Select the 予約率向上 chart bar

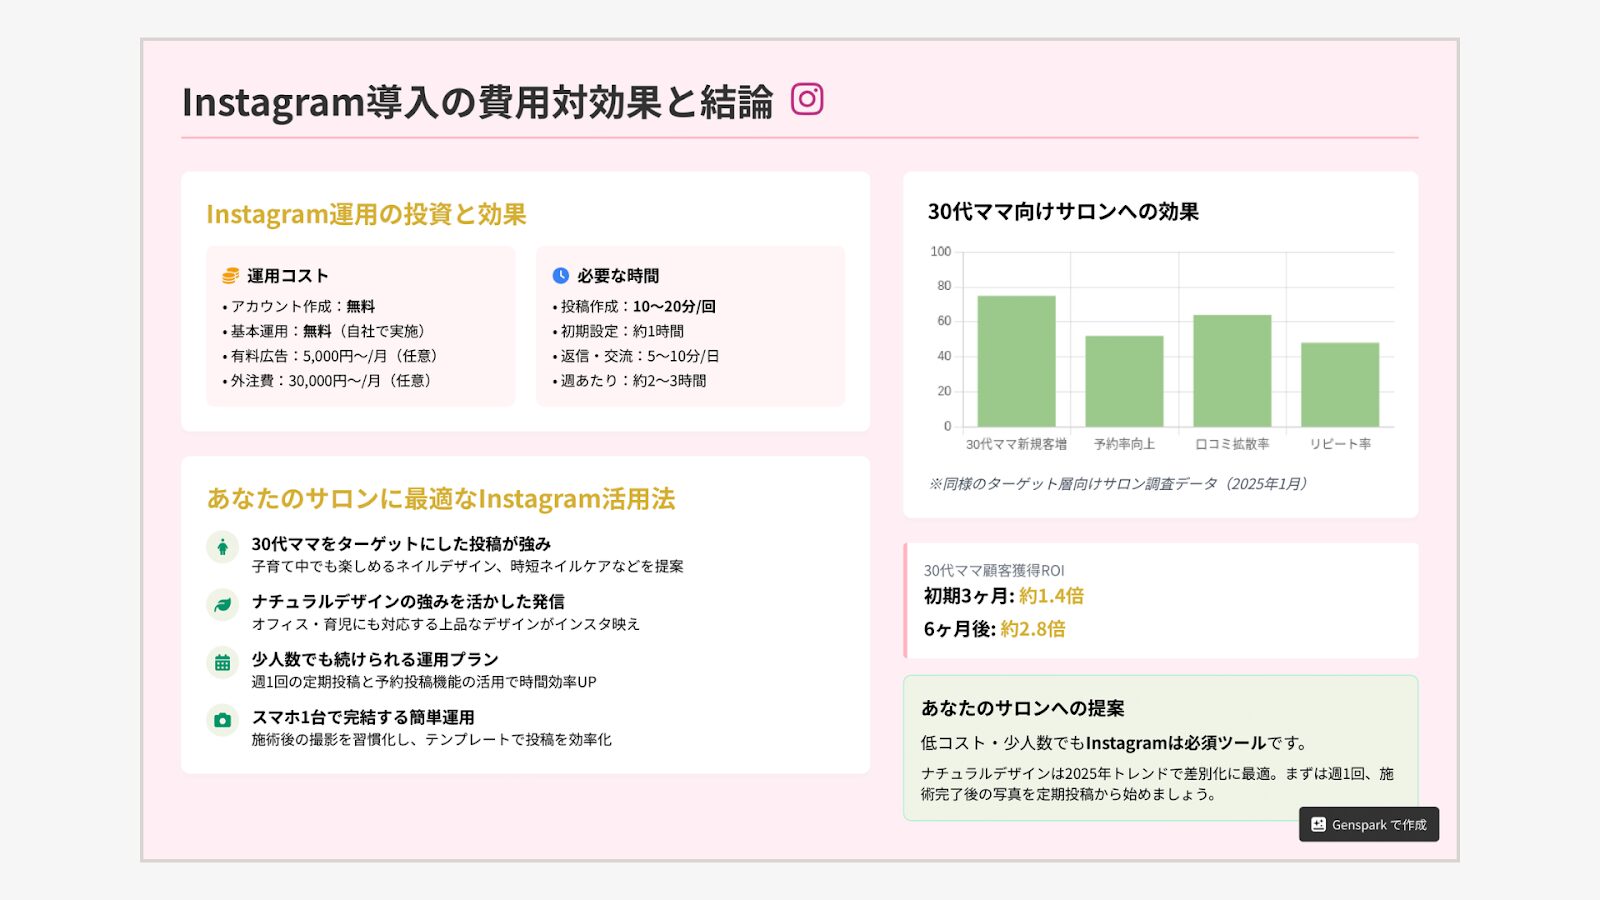tap(1124, 381)
